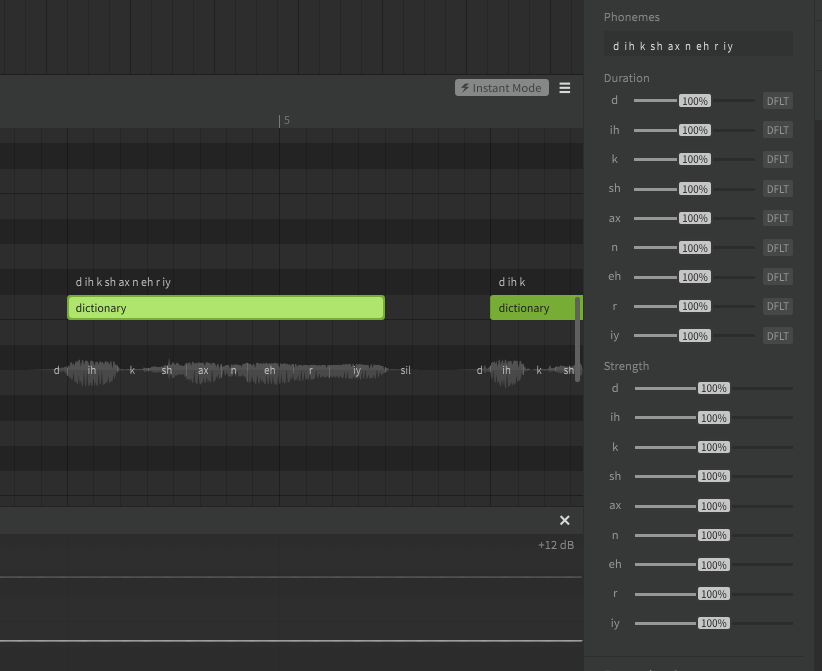Image resolution: width=822 pixels, height=671 pixels.
Task: Reset 'd' duration using DFLT button
Action: click(x=777, y=101)
